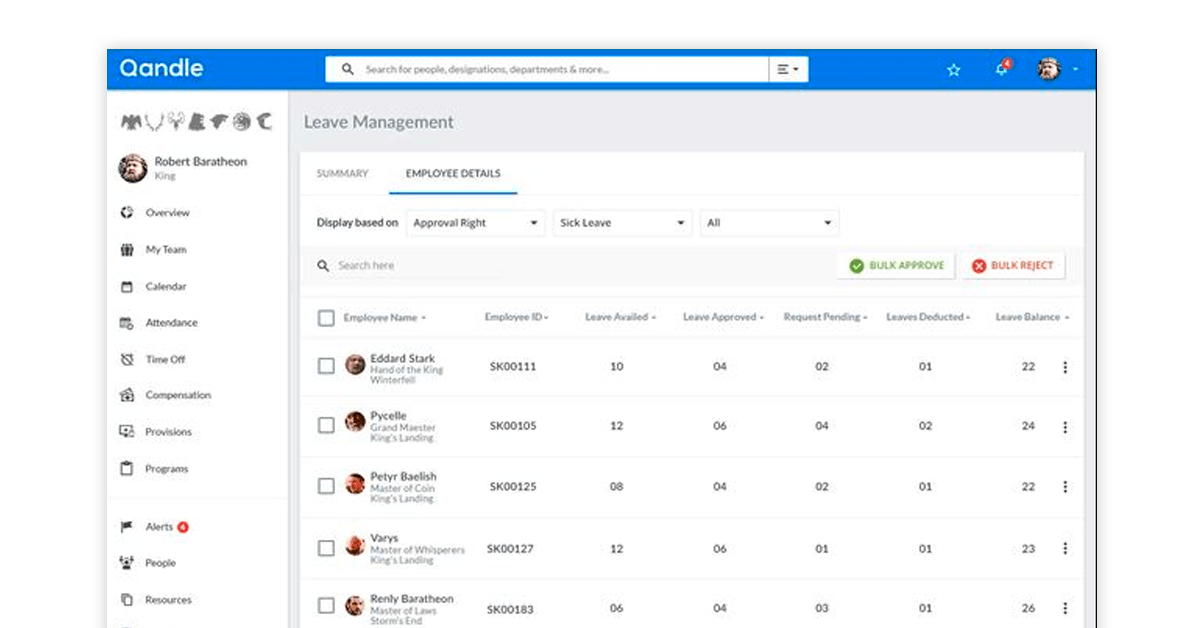Click the star favorites icon in header
1200x628 pixels.
click(953, 70)
